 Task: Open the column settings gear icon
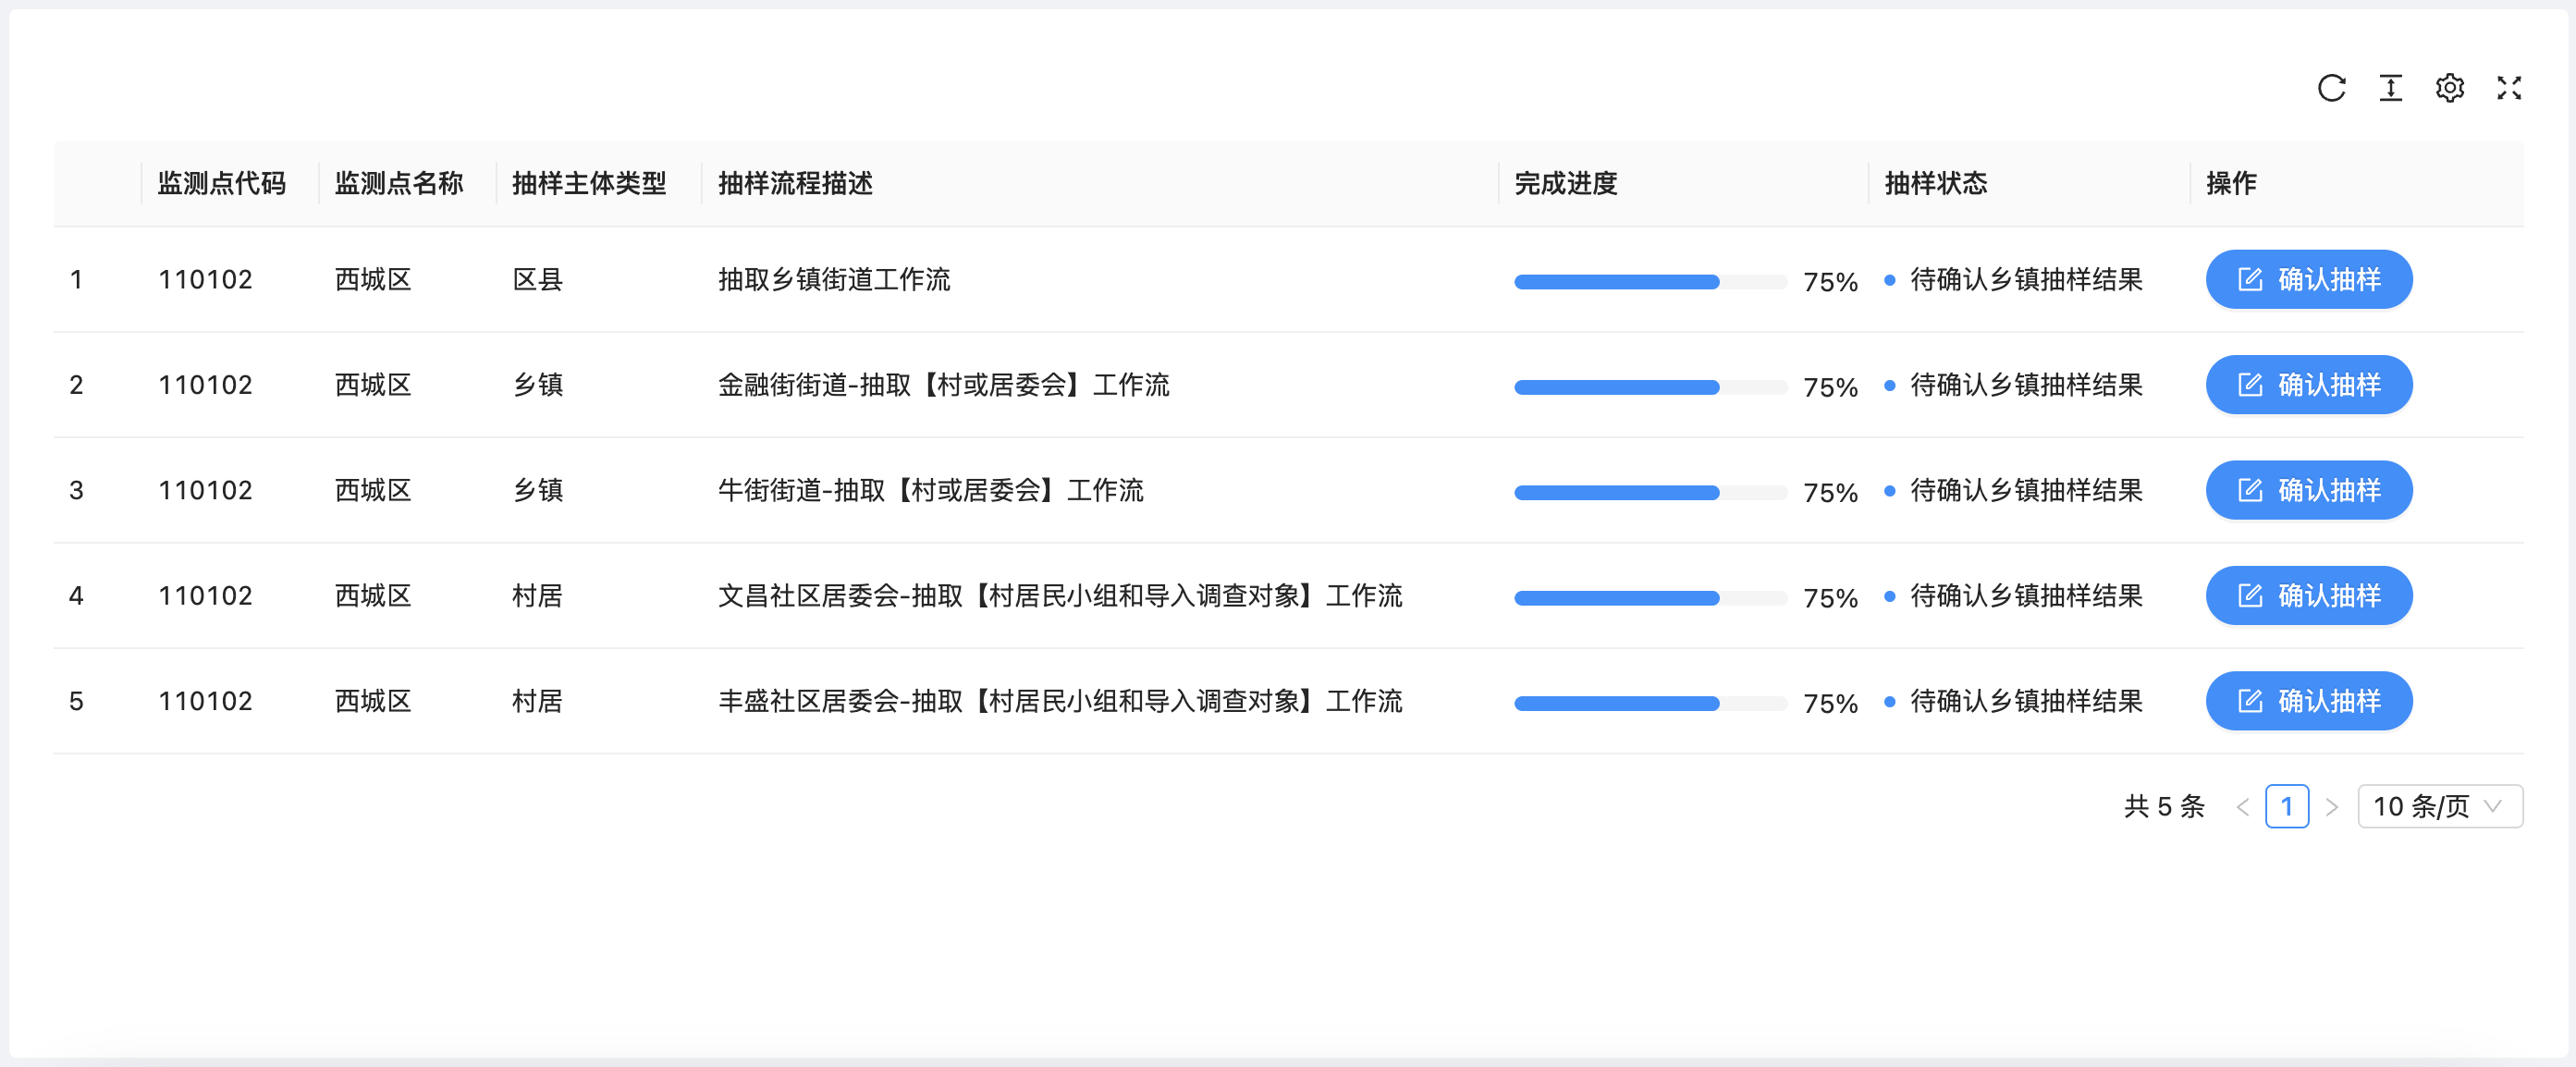pyautogui.click(x=2449, y=88)
